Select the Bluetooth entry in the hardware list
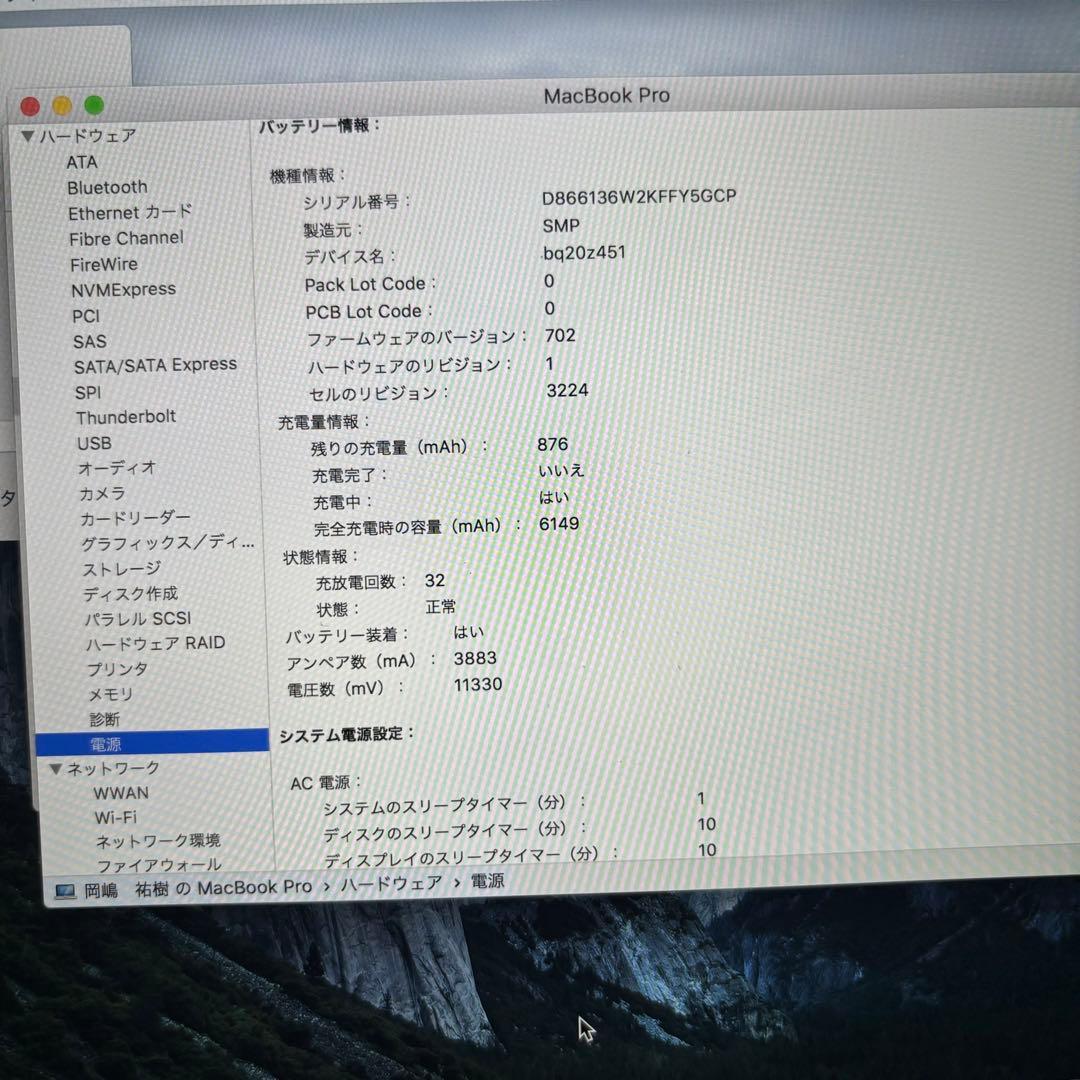Screen dimensions: 1080x1080 tap(107, 187)
